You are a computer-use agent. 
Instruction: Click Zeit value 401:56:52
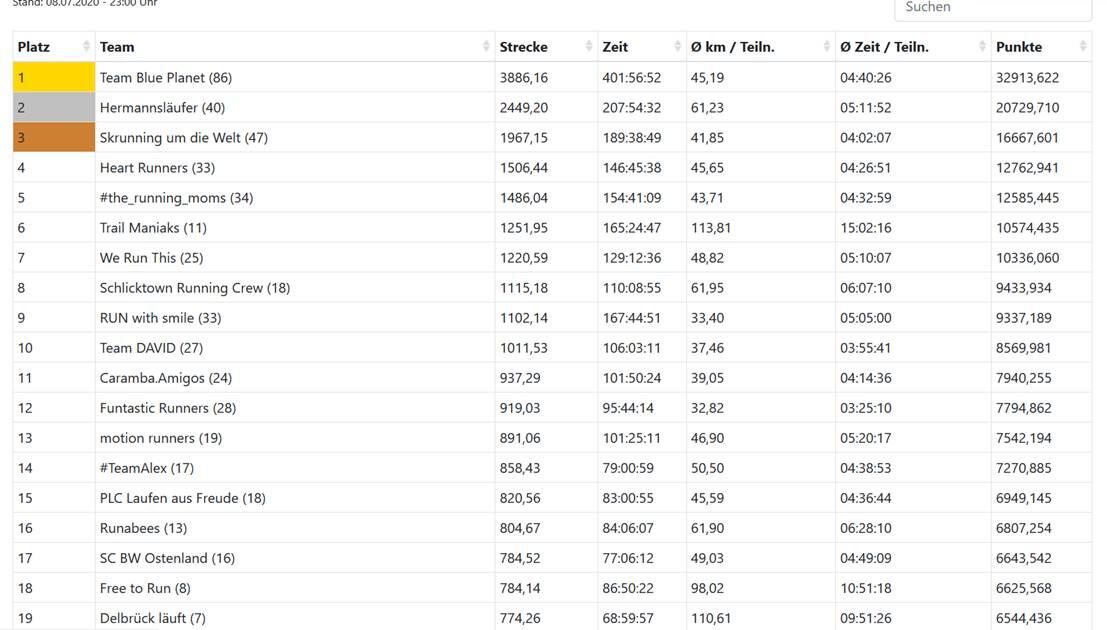tap(631, 77)
